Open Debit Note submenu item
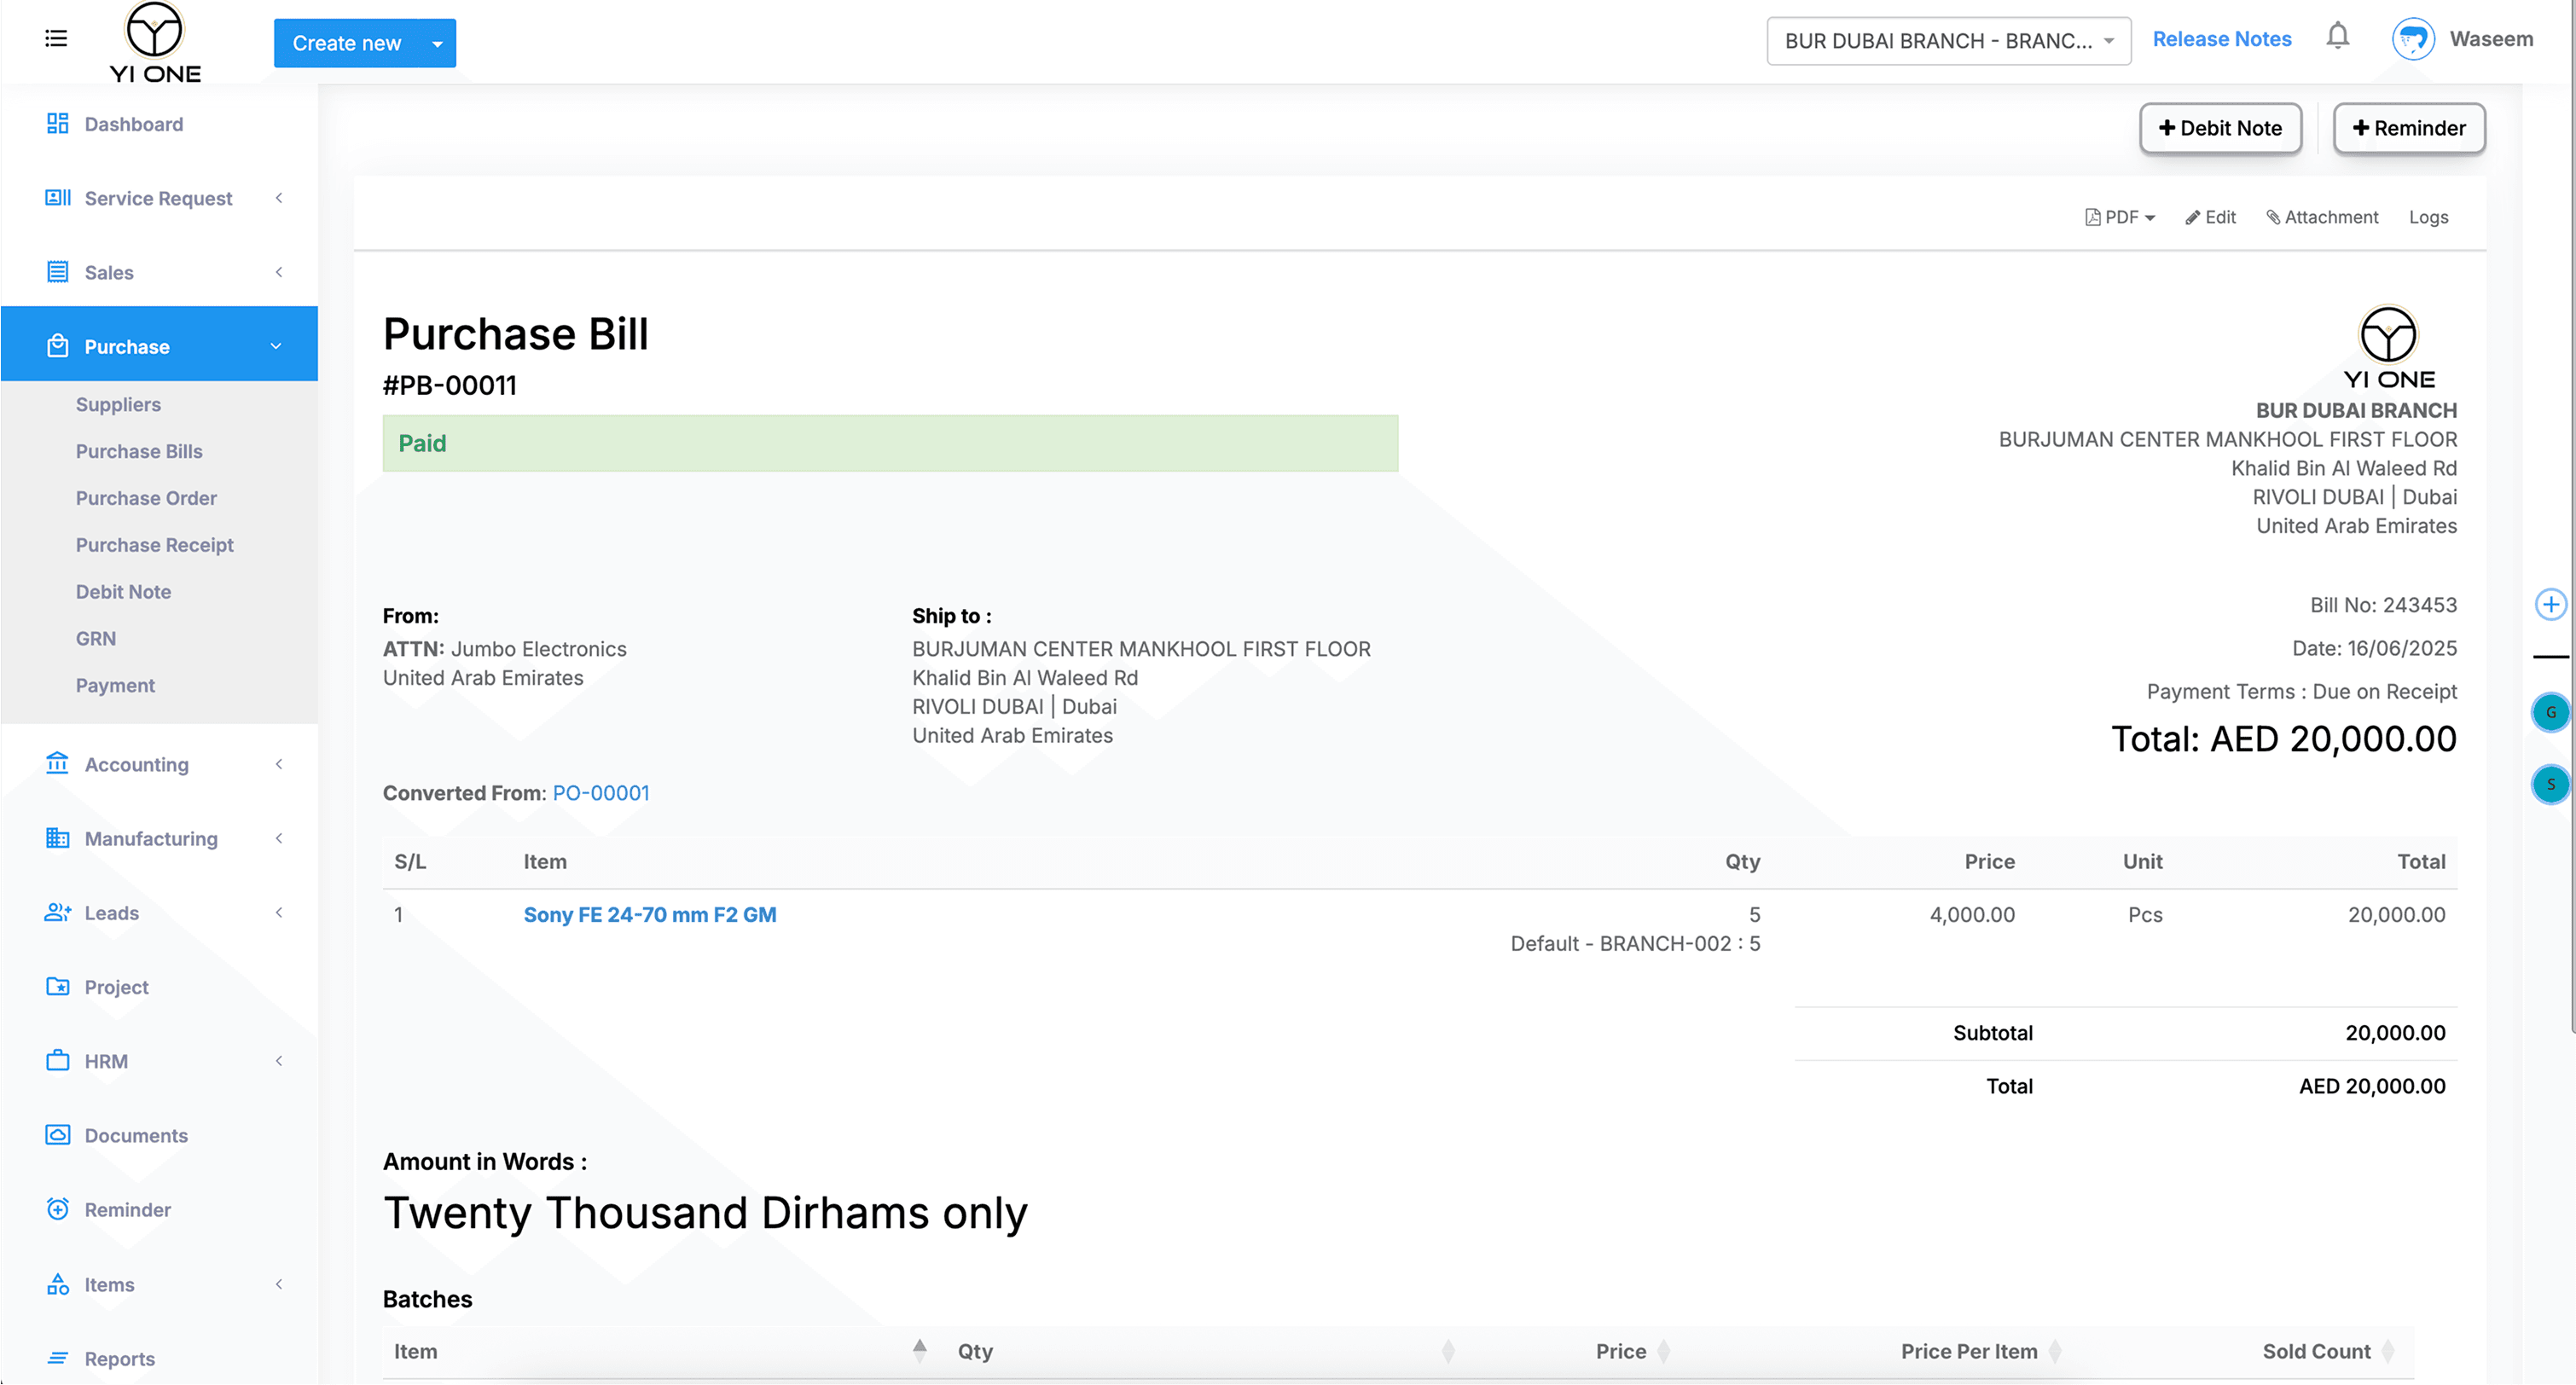 pos(123,592)
